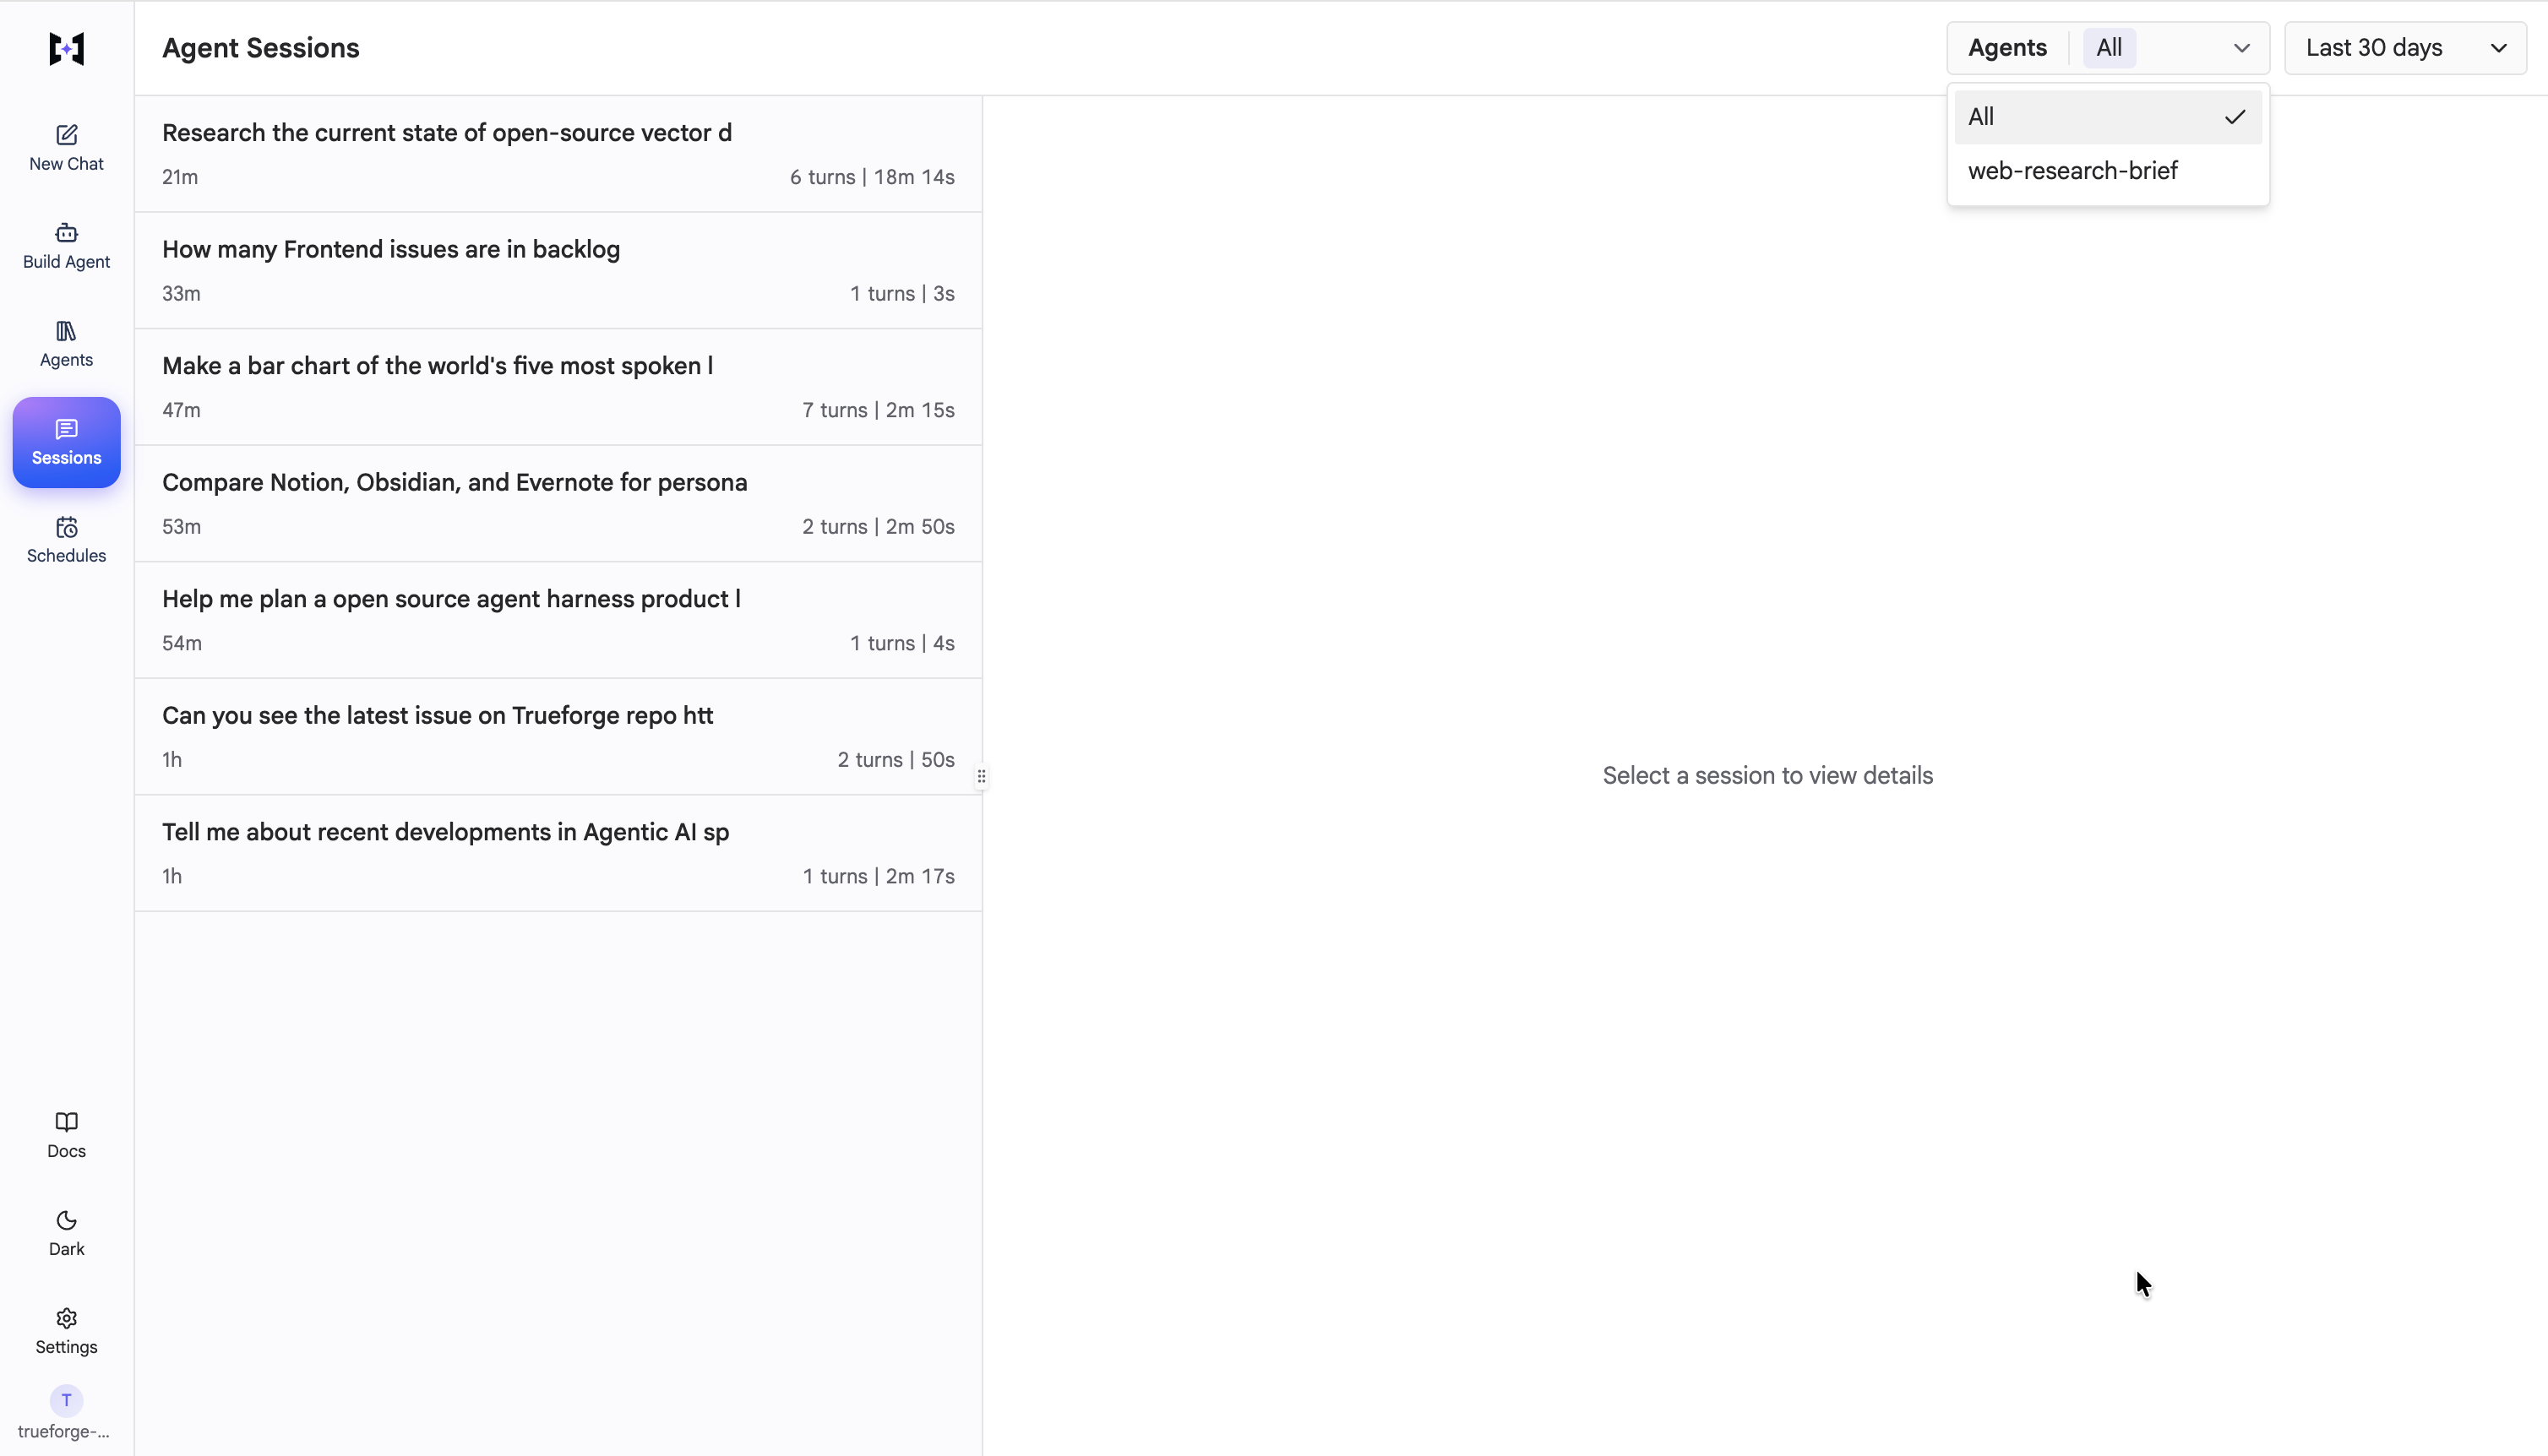Viewport: 2548px width, 1456px height.
Task: Open the bar chart most spoken session
Action: pos(558,387)
